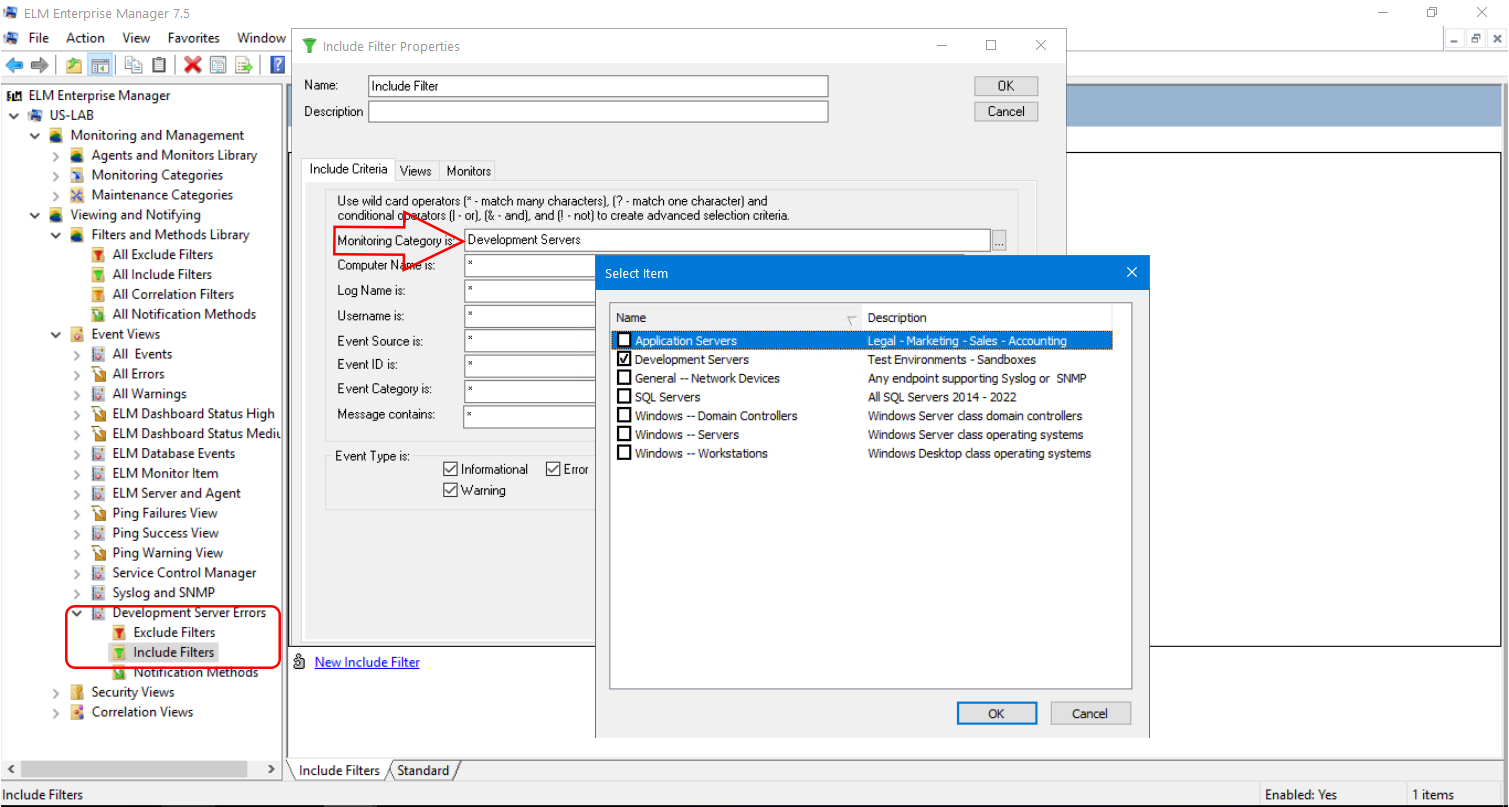
Task: Check the General -- Network Devices checkbox
Action: point(624,378)
